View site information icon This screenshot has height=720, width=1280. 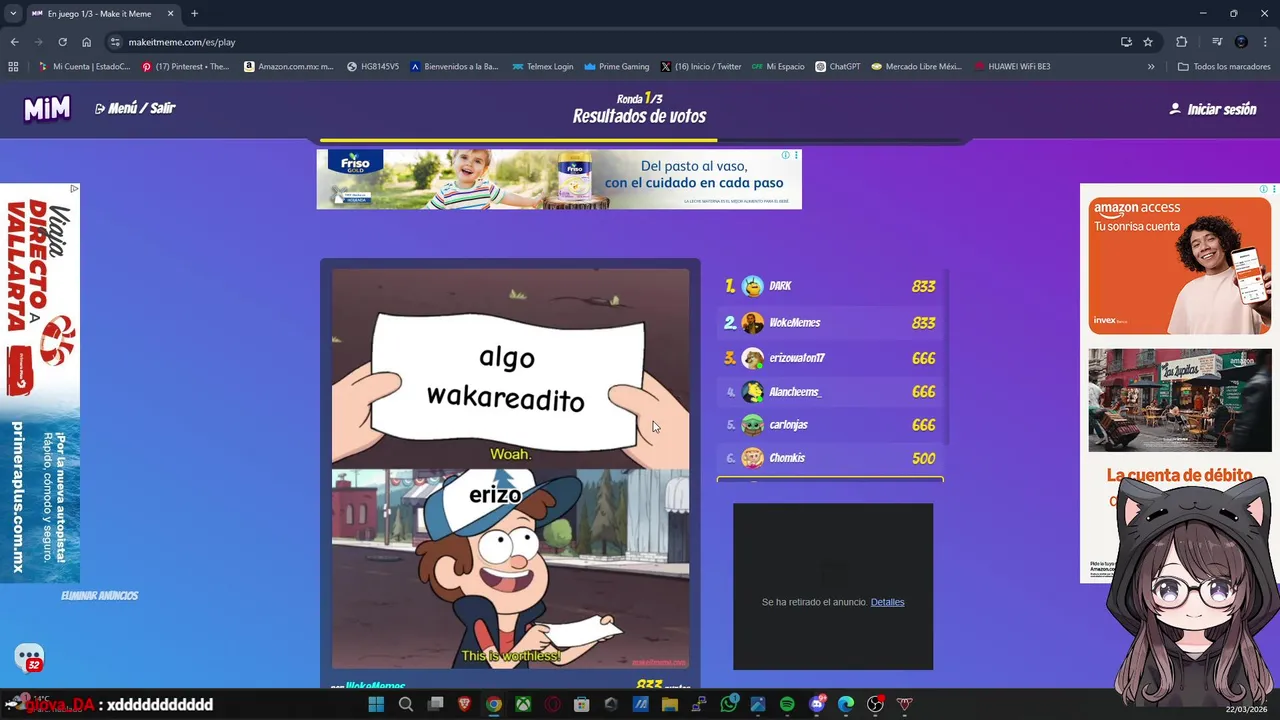tap(115, 42)
